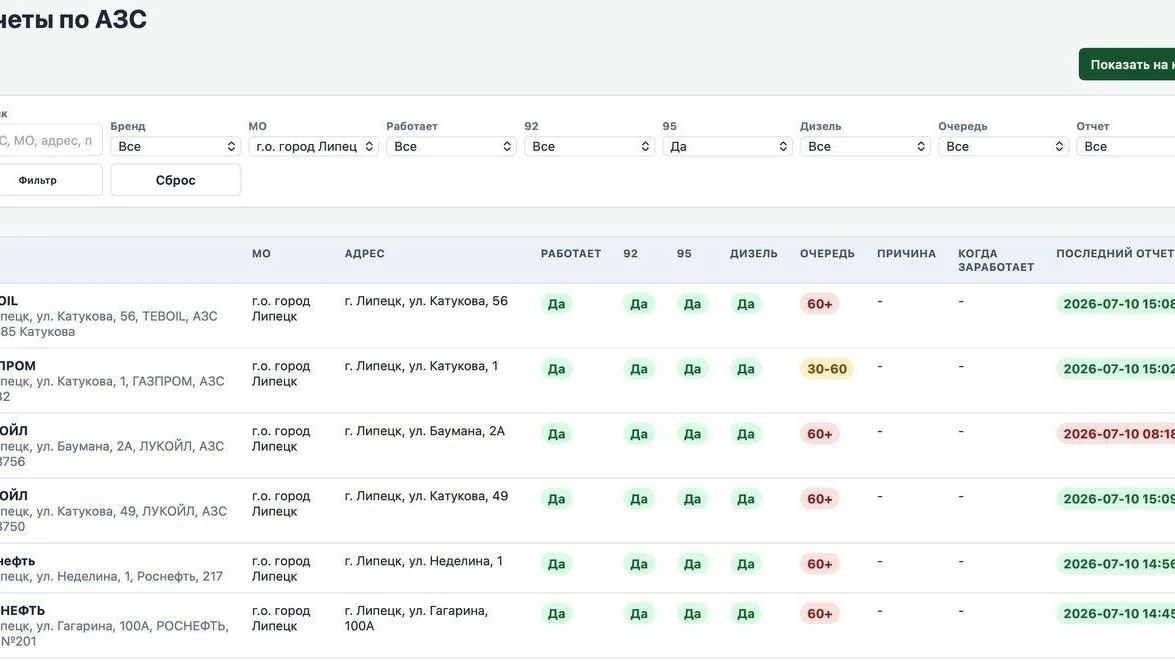Viewport: 1175px width, 661px height.
Task: Click the МО column header
Action: pyautogui.click(x=261, y=253)
